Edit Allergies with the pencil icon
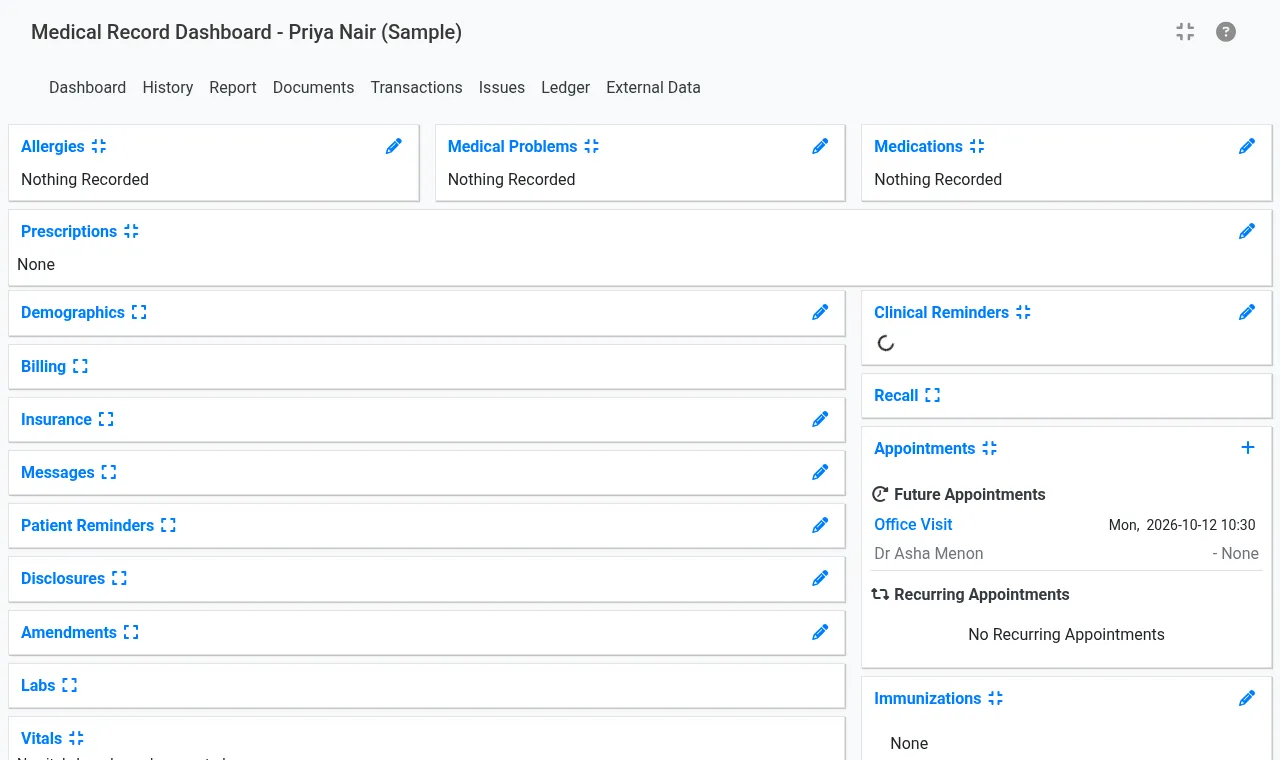Image resolution: width=1280 pixels, height=760 pixels. point(394,146)
